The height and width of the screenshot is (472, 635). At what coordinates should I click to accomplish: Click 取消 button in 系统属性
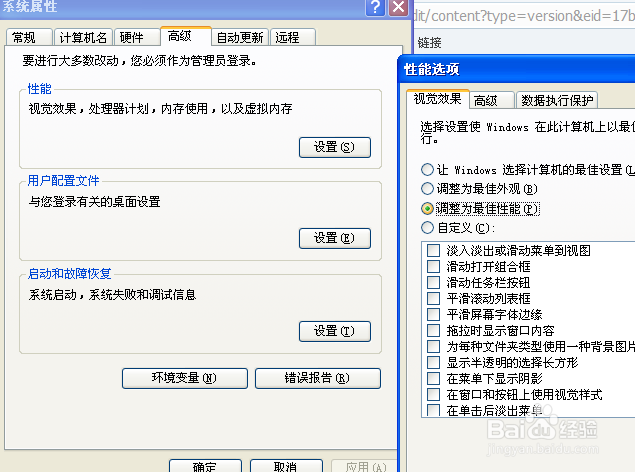[x=286, y=466]
